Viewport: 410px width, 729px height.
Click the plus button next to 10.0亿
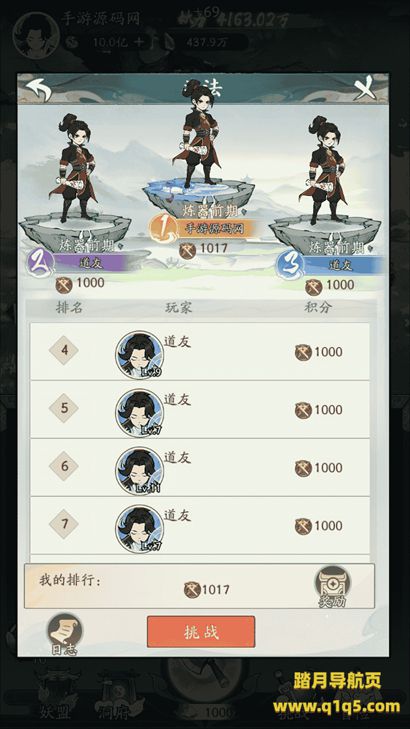tap(139, 42)
